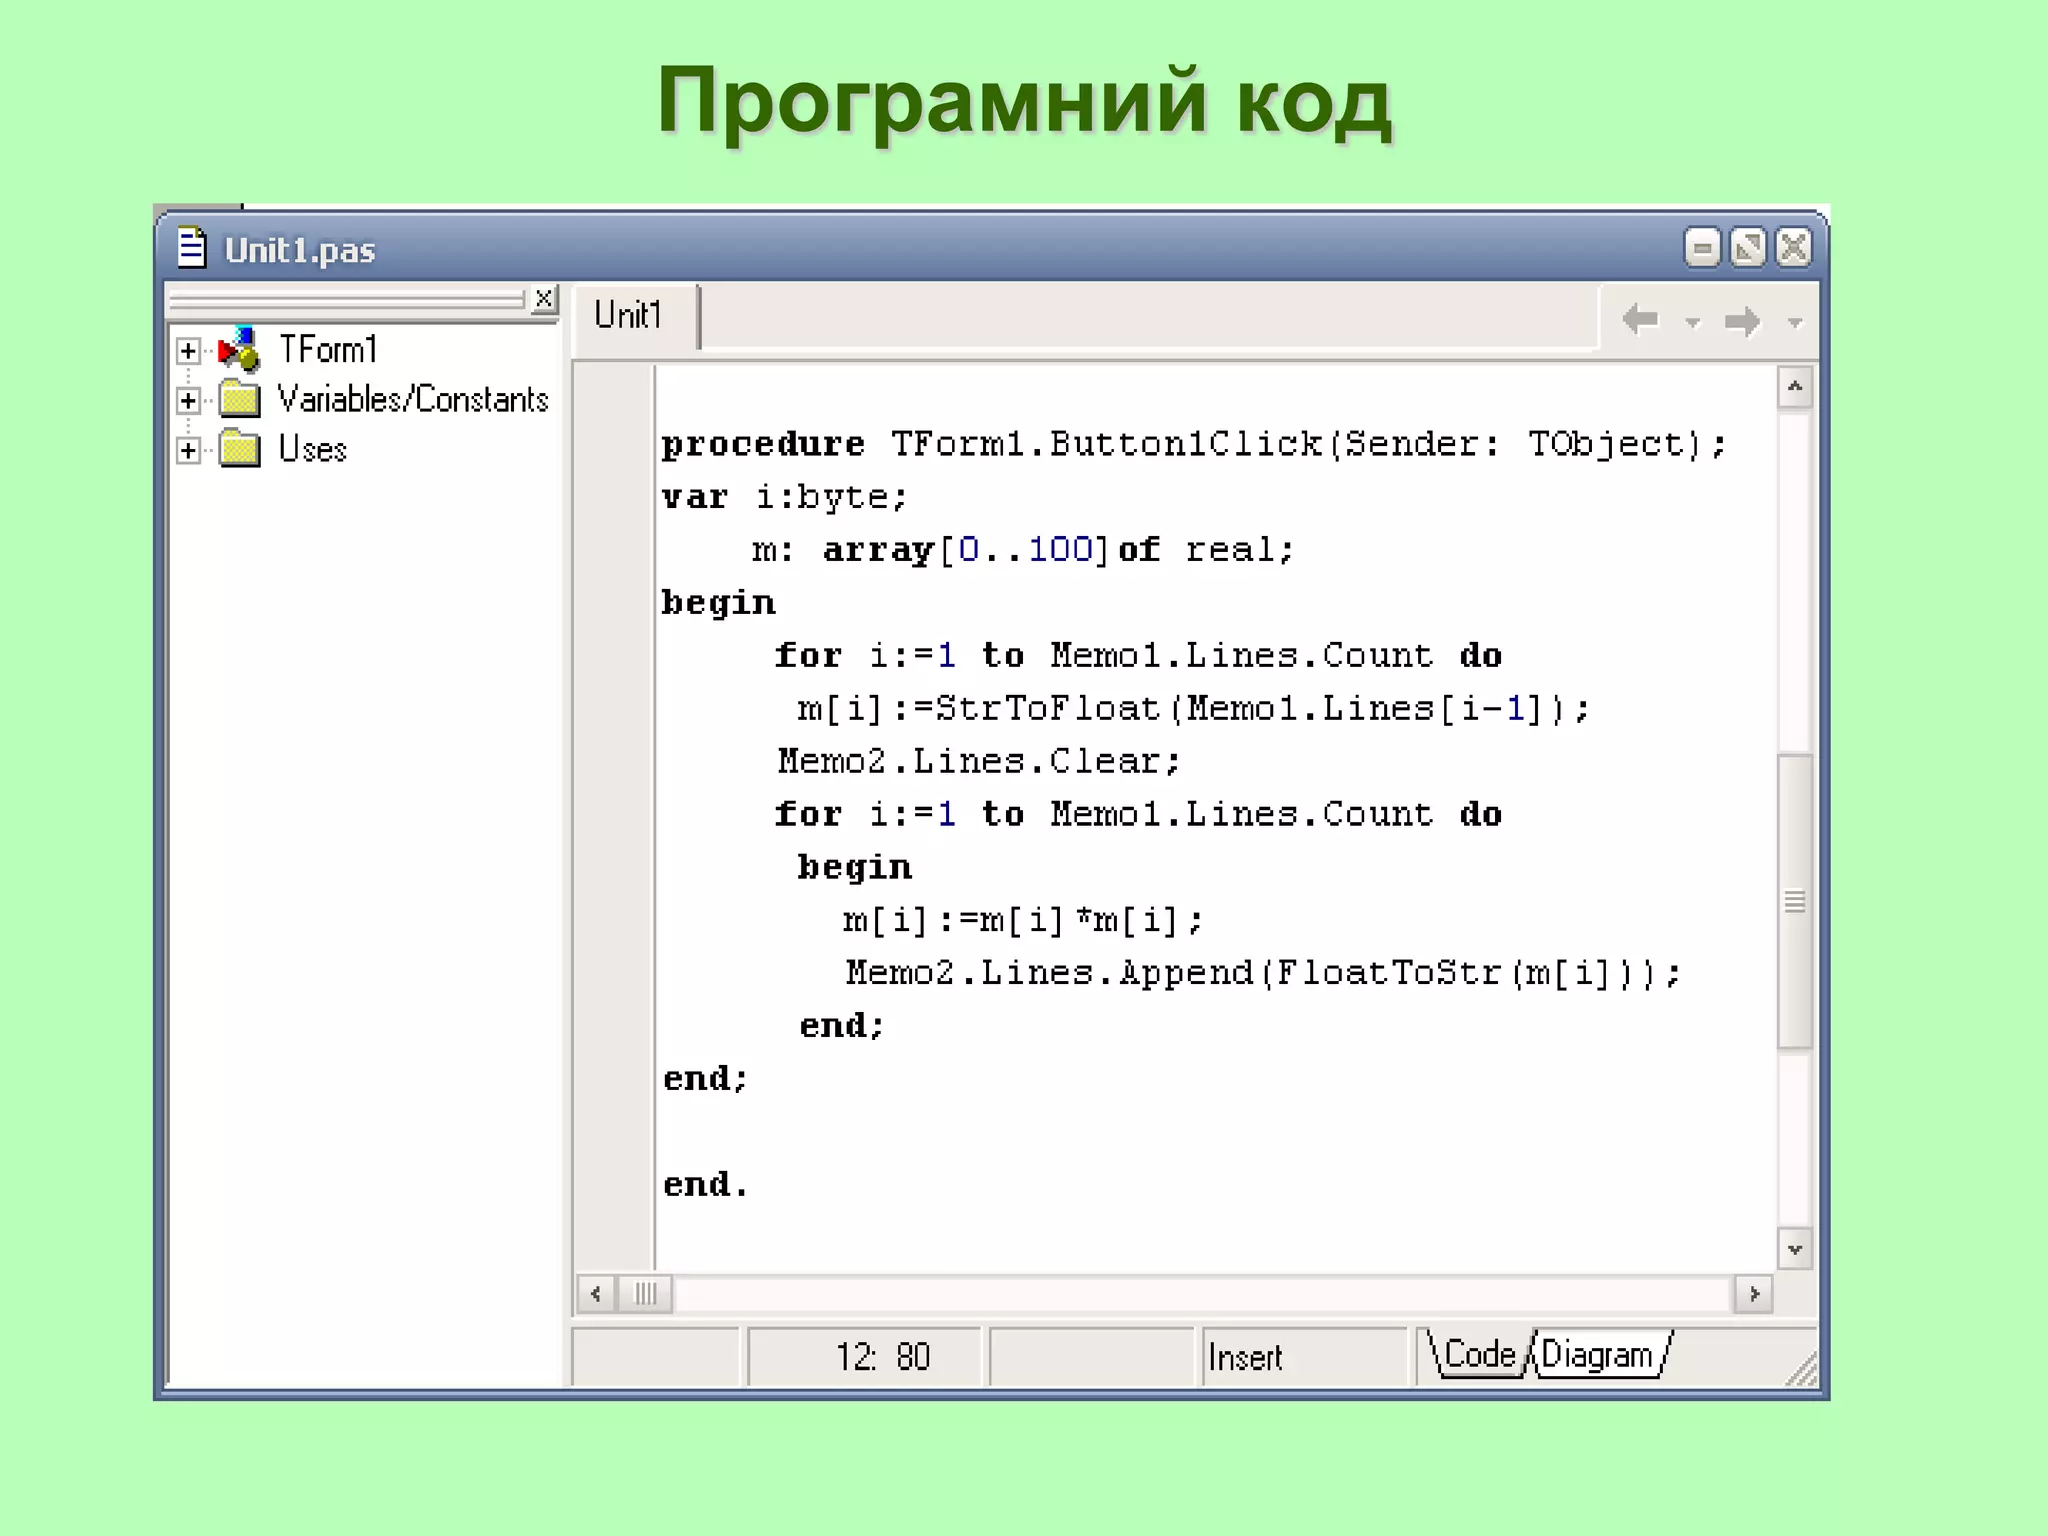Viewport: 2048px width, 1536px height.
Task: Minimize the Unit1.pas window
Action: coord(1701,247)
